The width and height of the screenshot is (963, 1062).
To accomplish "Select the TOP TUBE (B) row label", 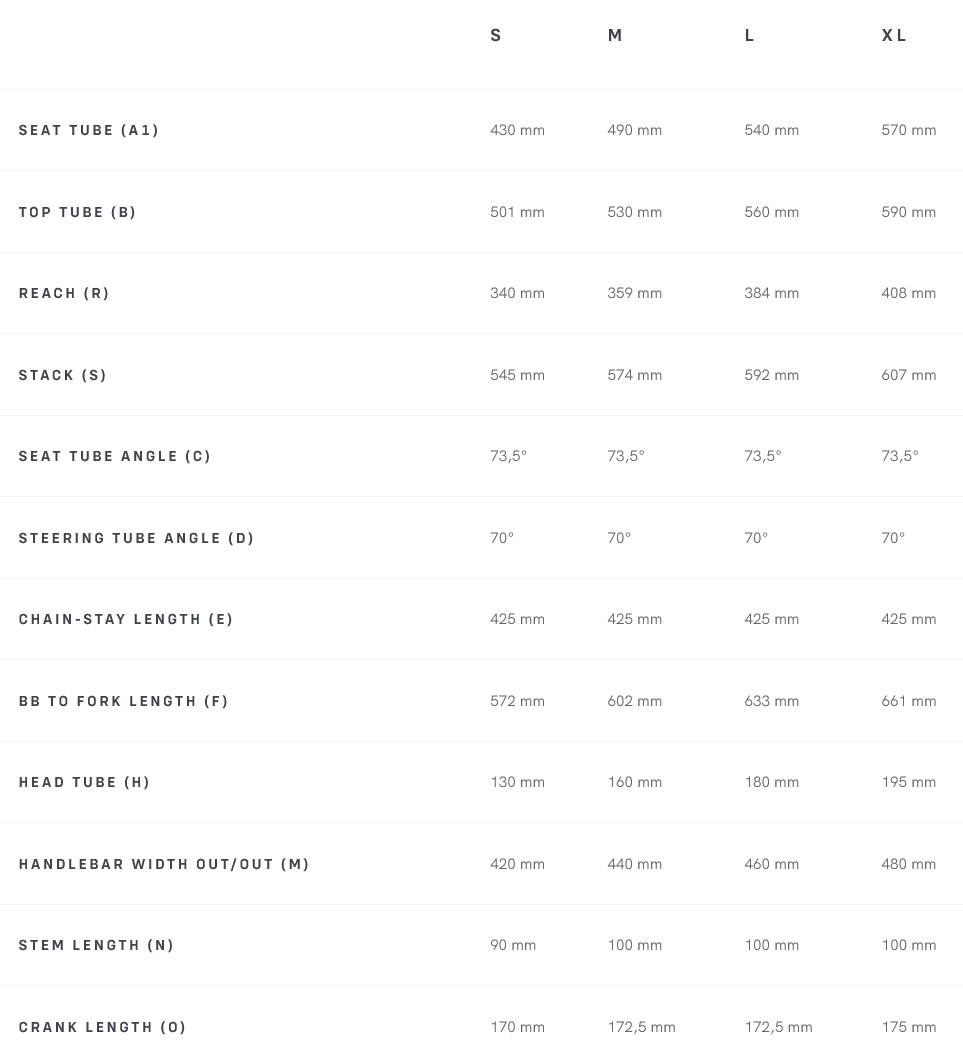I will coord(78,212).
